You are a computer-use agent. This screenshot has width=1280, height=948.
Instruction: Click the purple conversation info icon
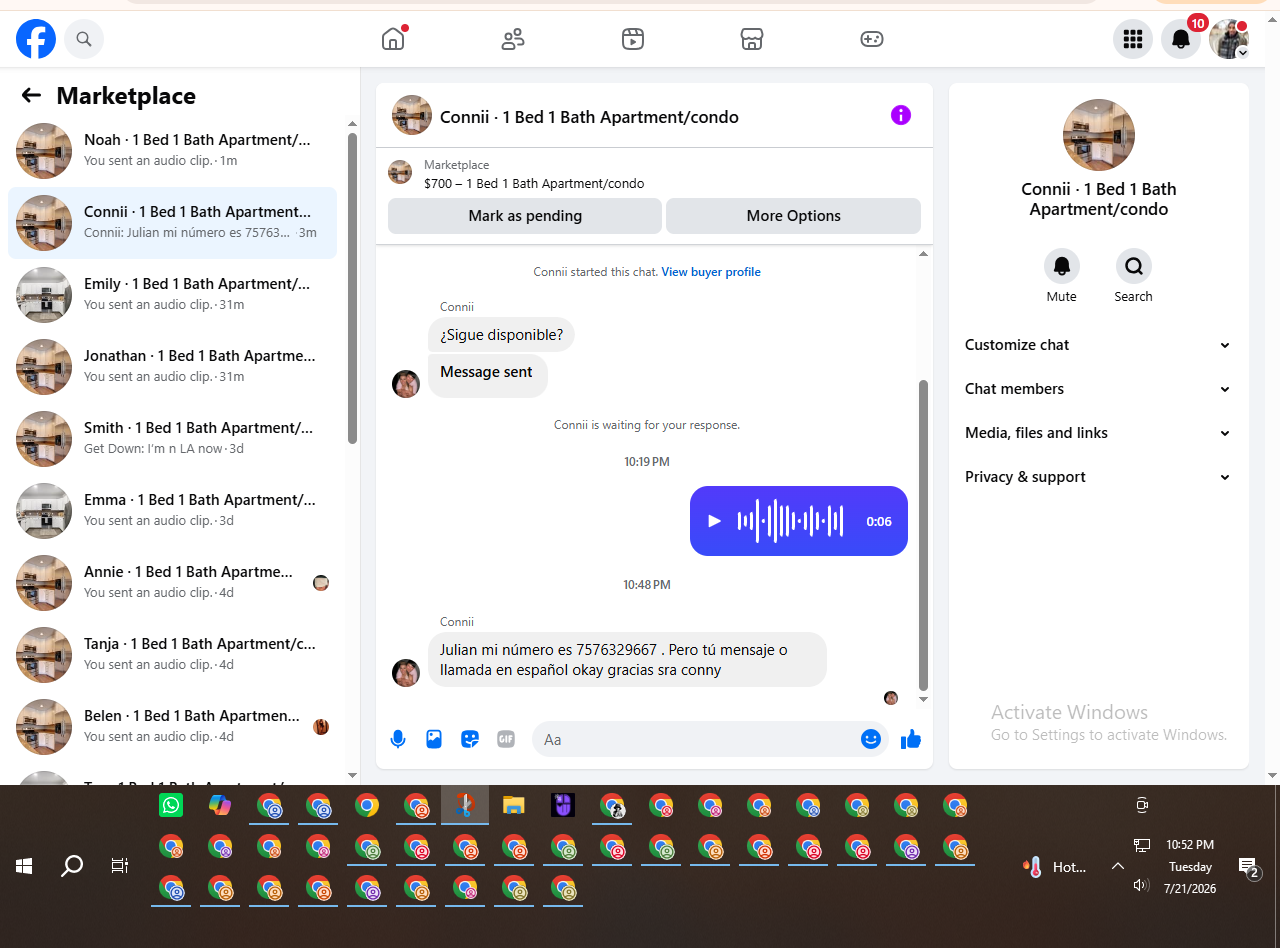coord(901,115)
